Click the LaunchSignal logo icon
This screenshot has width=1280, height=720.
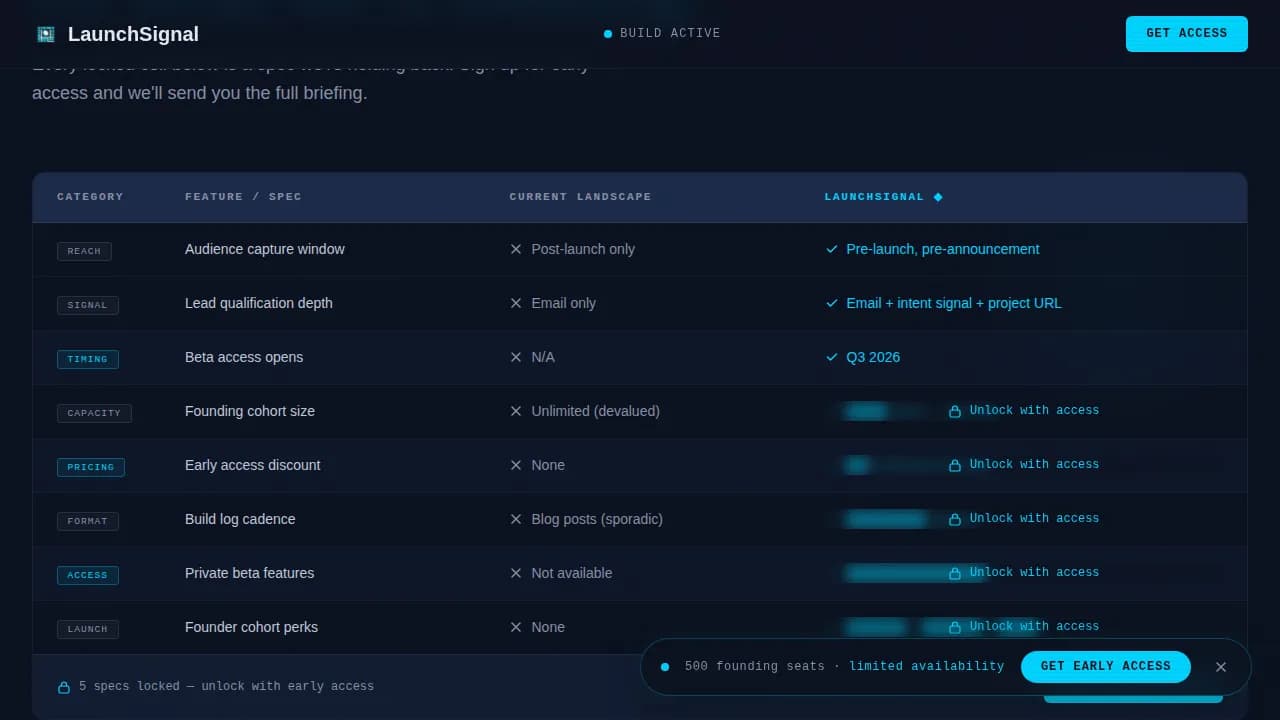pyautogui.click(x=46, y=34)
